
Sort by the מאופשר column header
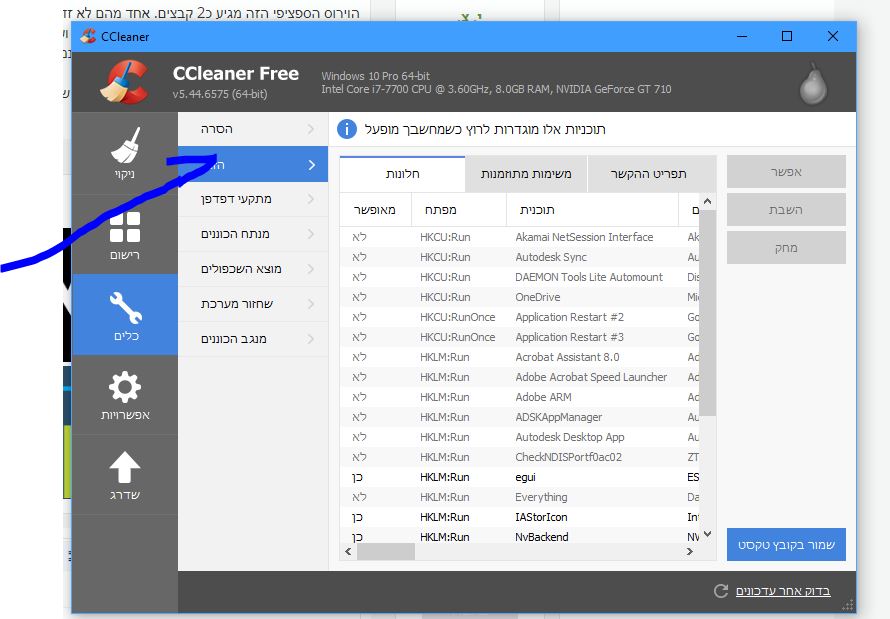click(x=375, y=210)
